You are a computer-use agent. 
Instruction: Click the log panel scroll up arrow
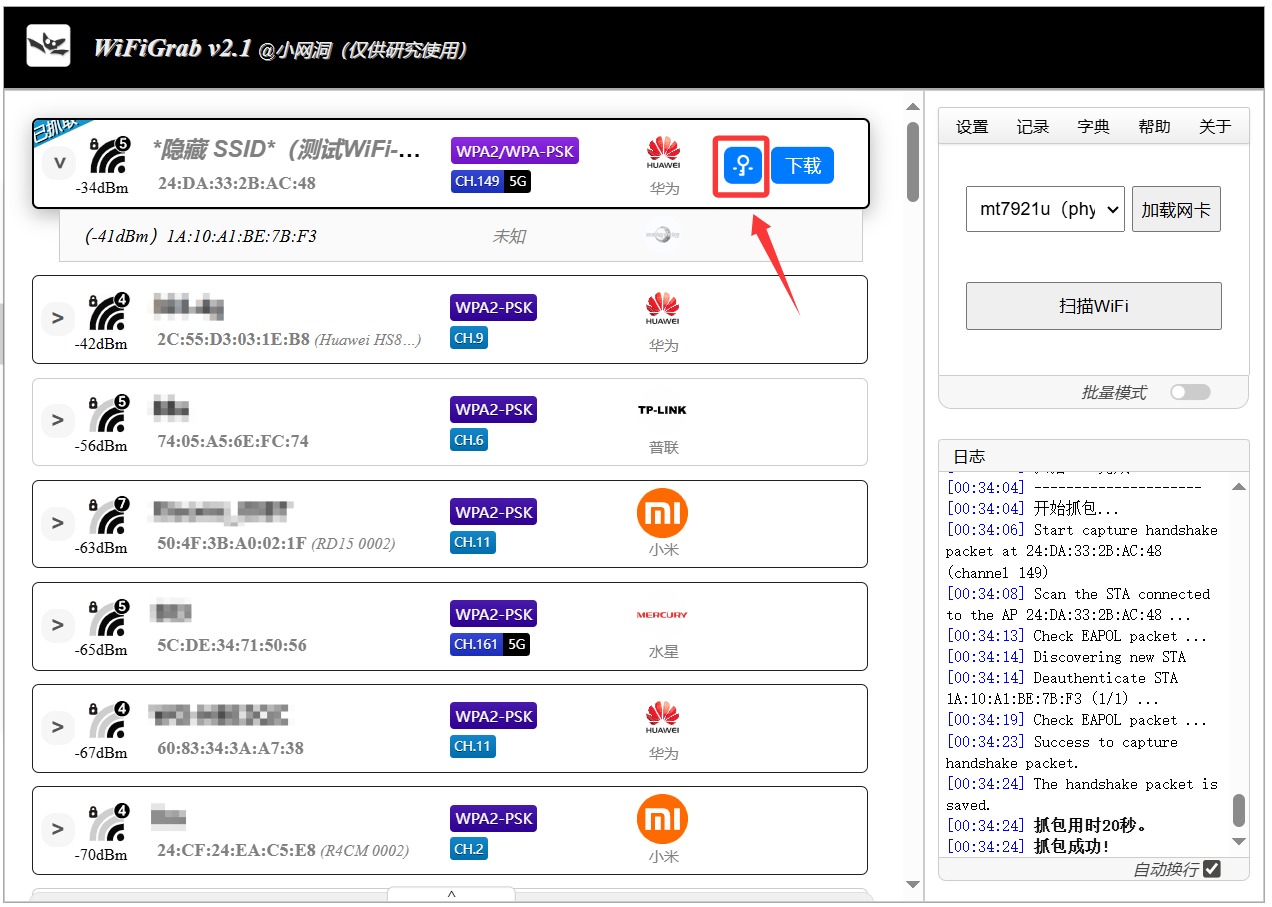click(1239, 487)
